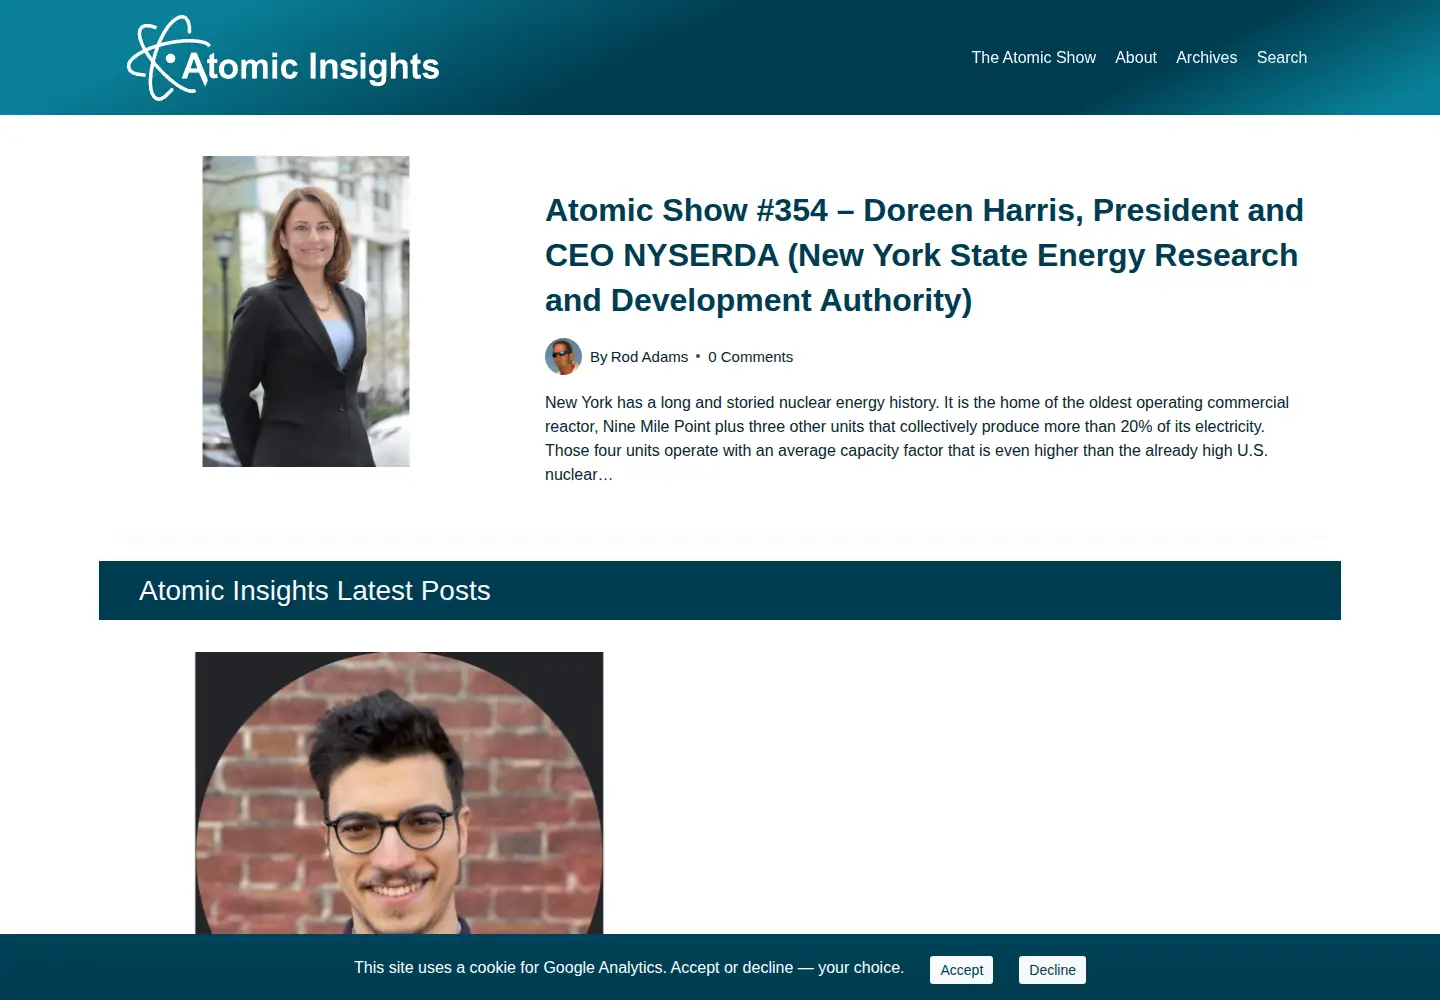The width and height of the screenshot is (1440, 1000).
Task: Open Doreen Harris featured photo
Action: (306, 311)
